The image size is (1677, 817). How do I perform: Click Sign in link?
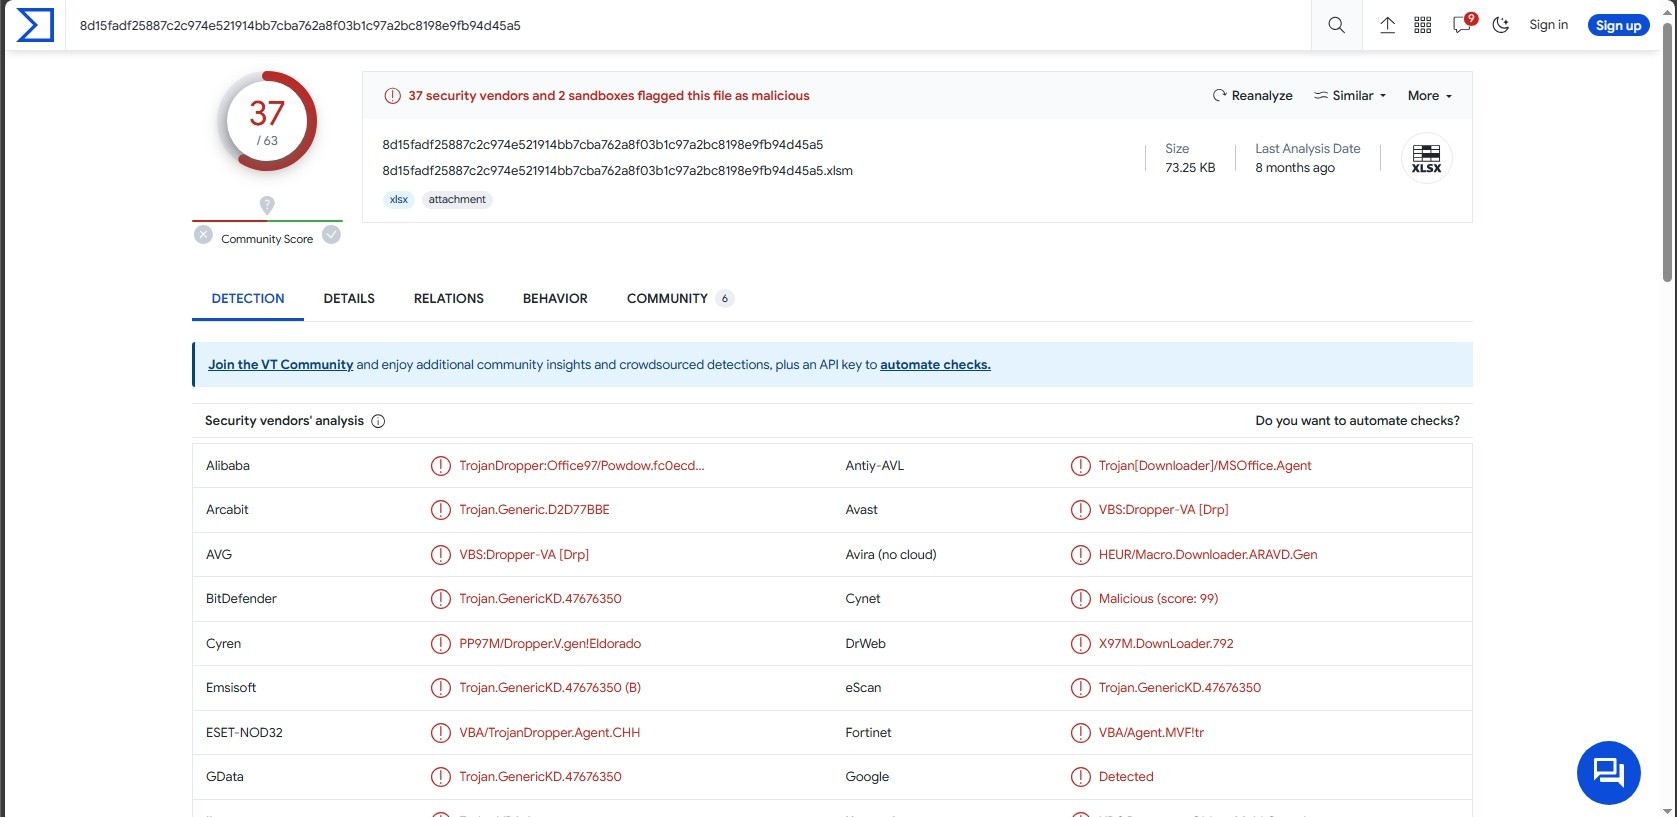(x=1548, y=25)
